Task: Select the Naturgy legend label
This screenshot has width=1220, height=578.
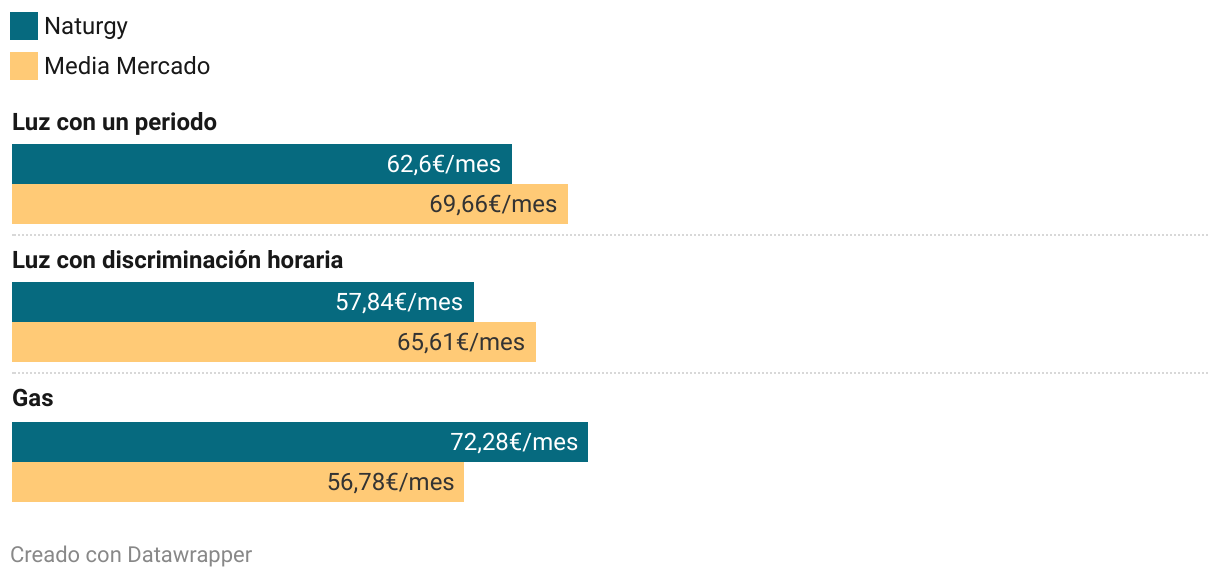Action: click(x=86, y=27)
